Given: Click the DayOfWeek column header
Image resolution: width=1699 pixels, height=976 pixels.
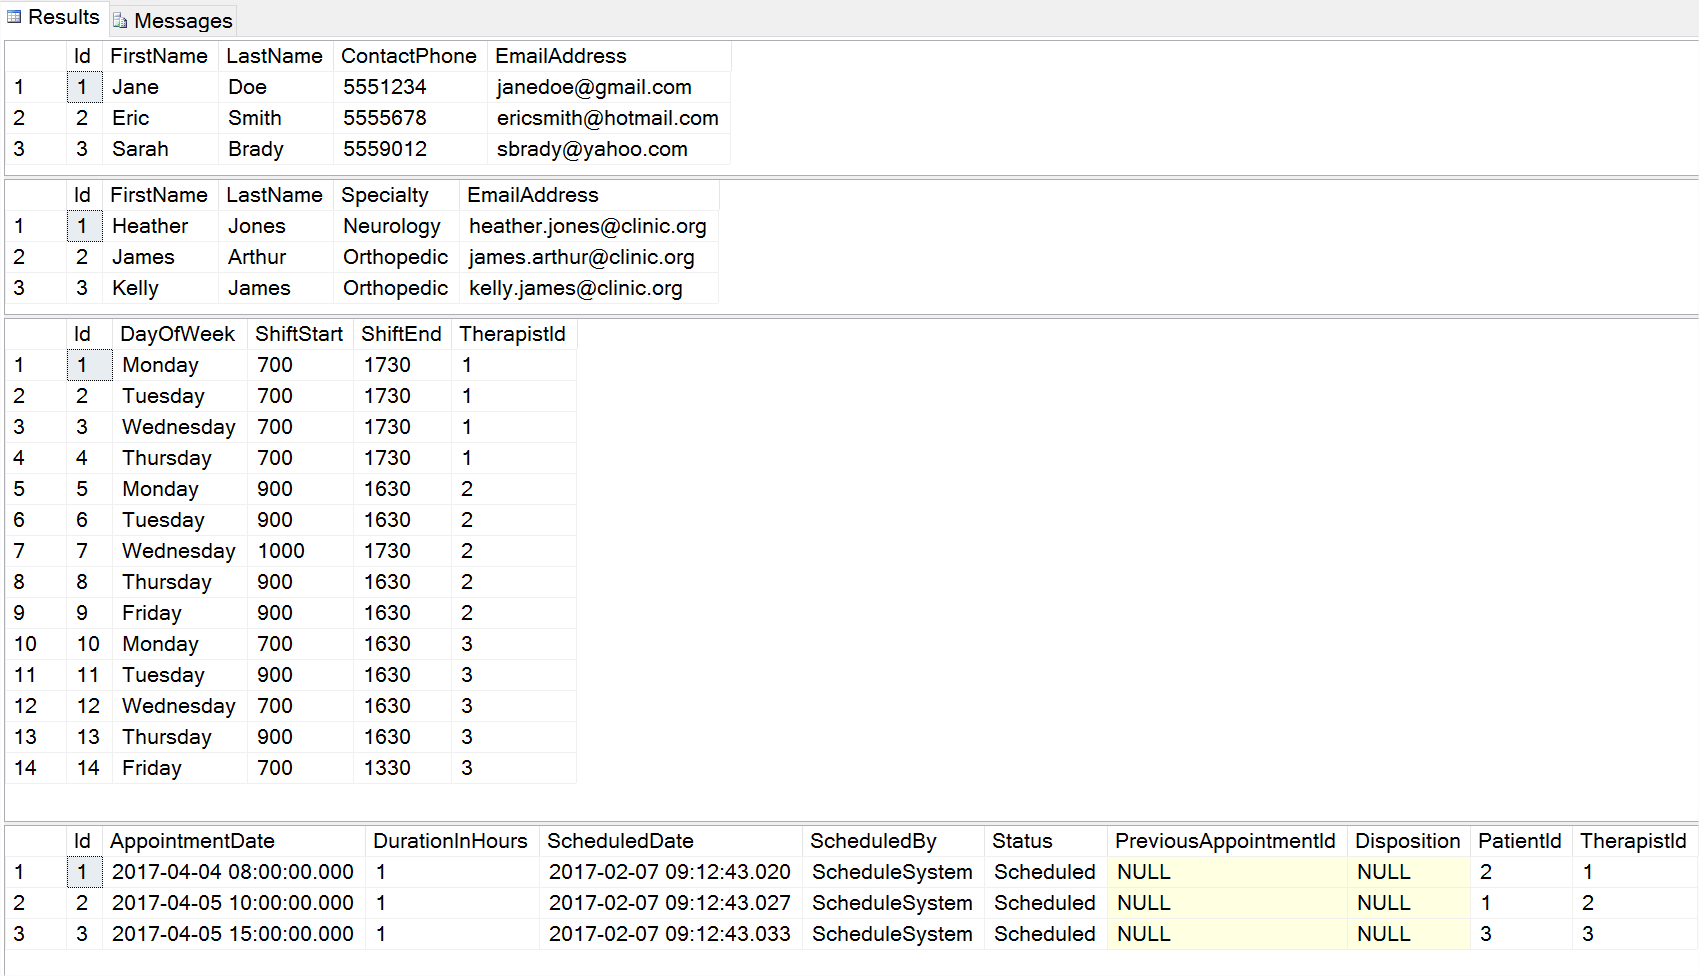Looking at the screenshot, I should point(178,334).
